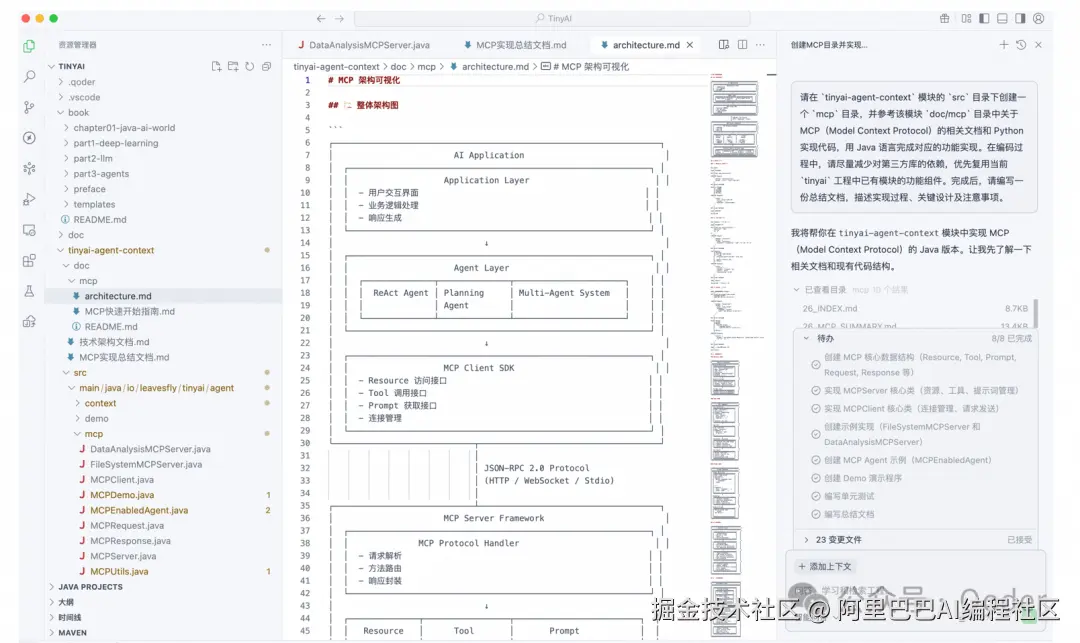Click the TinyAI search box in the title bar

[x=552, y=19]
